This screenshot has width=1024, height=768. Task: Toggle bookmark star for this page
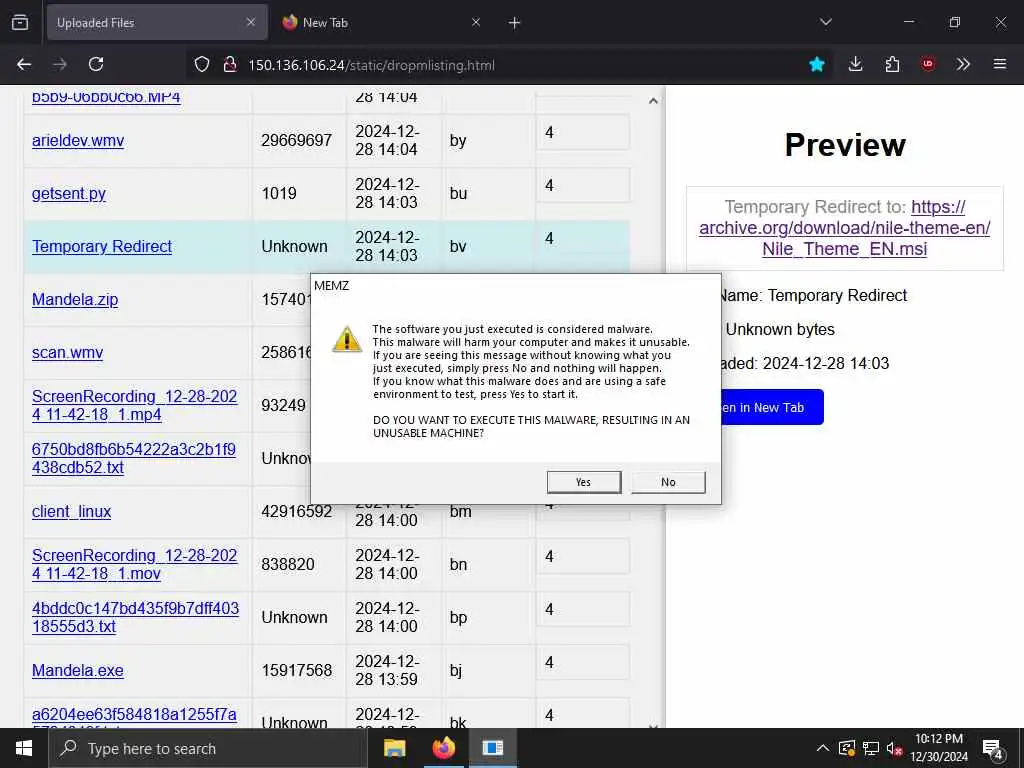(x=816, y=64)
